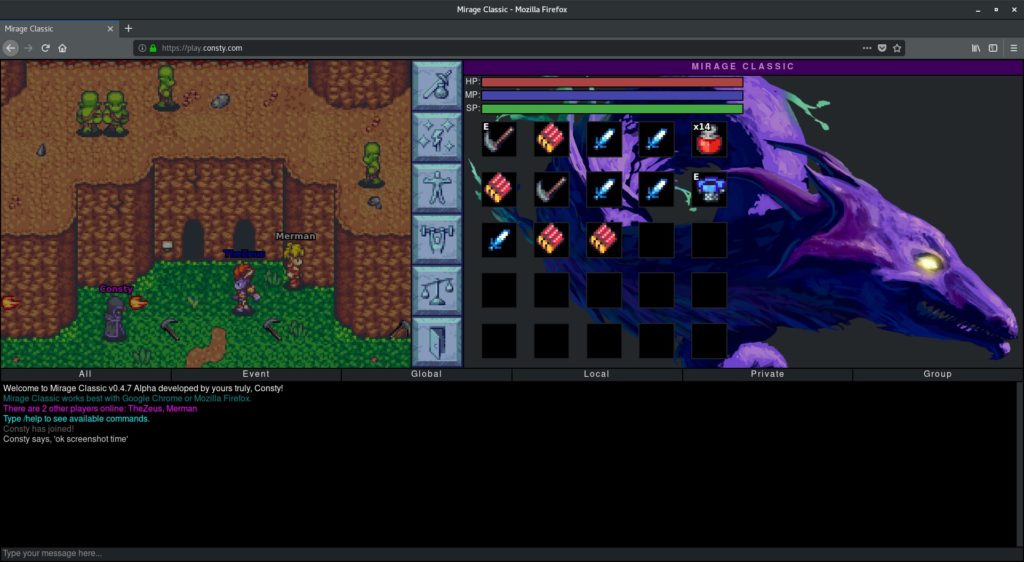This screenshot has height=562, width=1024.
Task: Open the Firefox hamburger menu
Action: [x=1011, y=48]
